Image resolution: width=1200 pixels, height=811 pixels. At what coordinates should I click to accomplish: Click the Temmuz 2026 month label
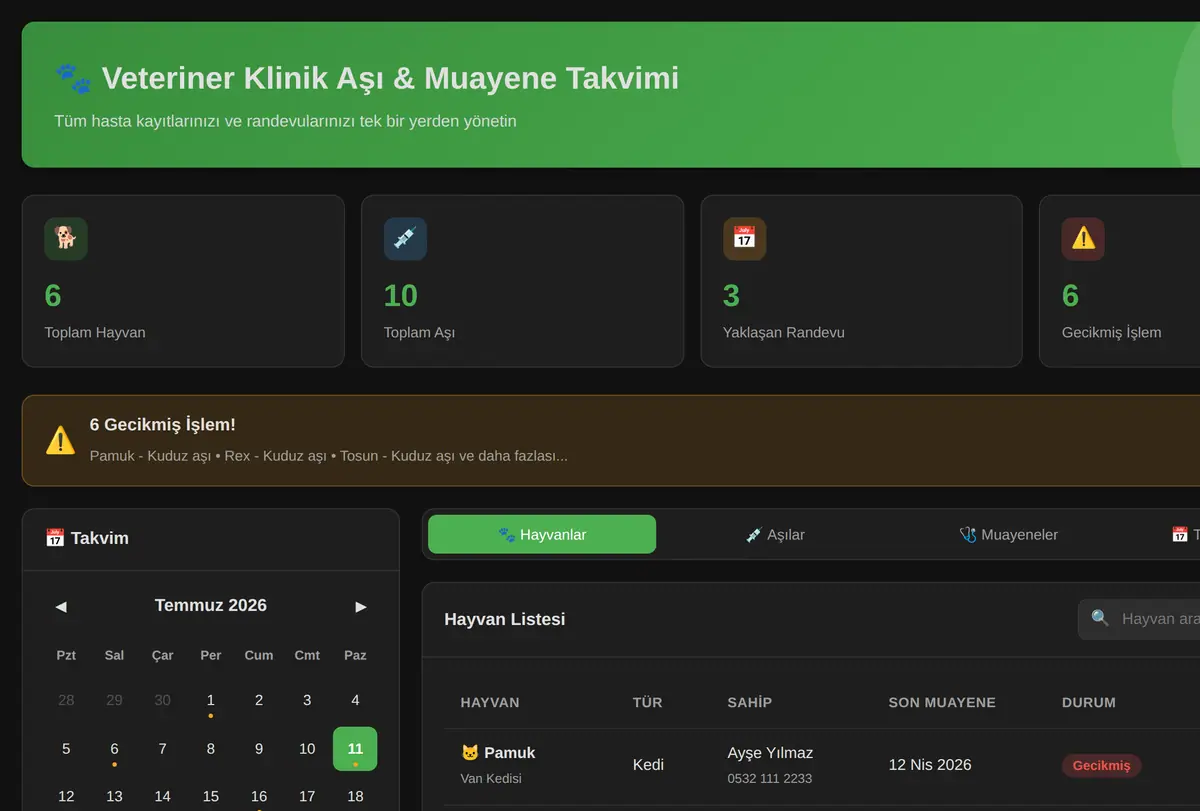coord(211,605)
